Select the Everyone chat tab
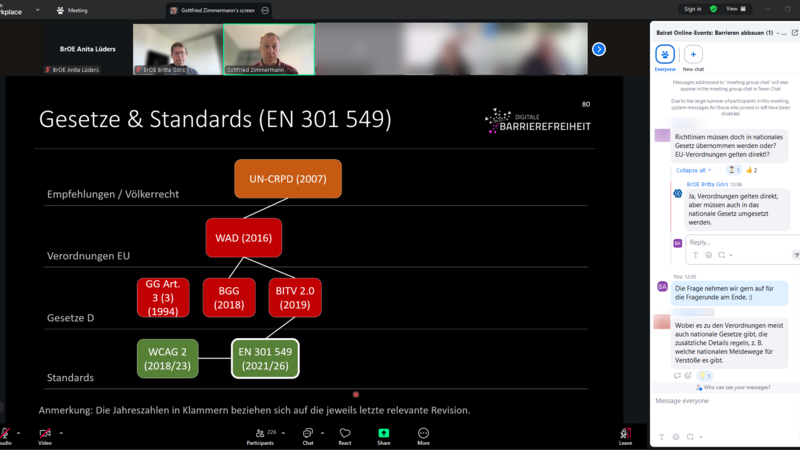The width and height of the screenshot is (800, 450). (665, 55)
